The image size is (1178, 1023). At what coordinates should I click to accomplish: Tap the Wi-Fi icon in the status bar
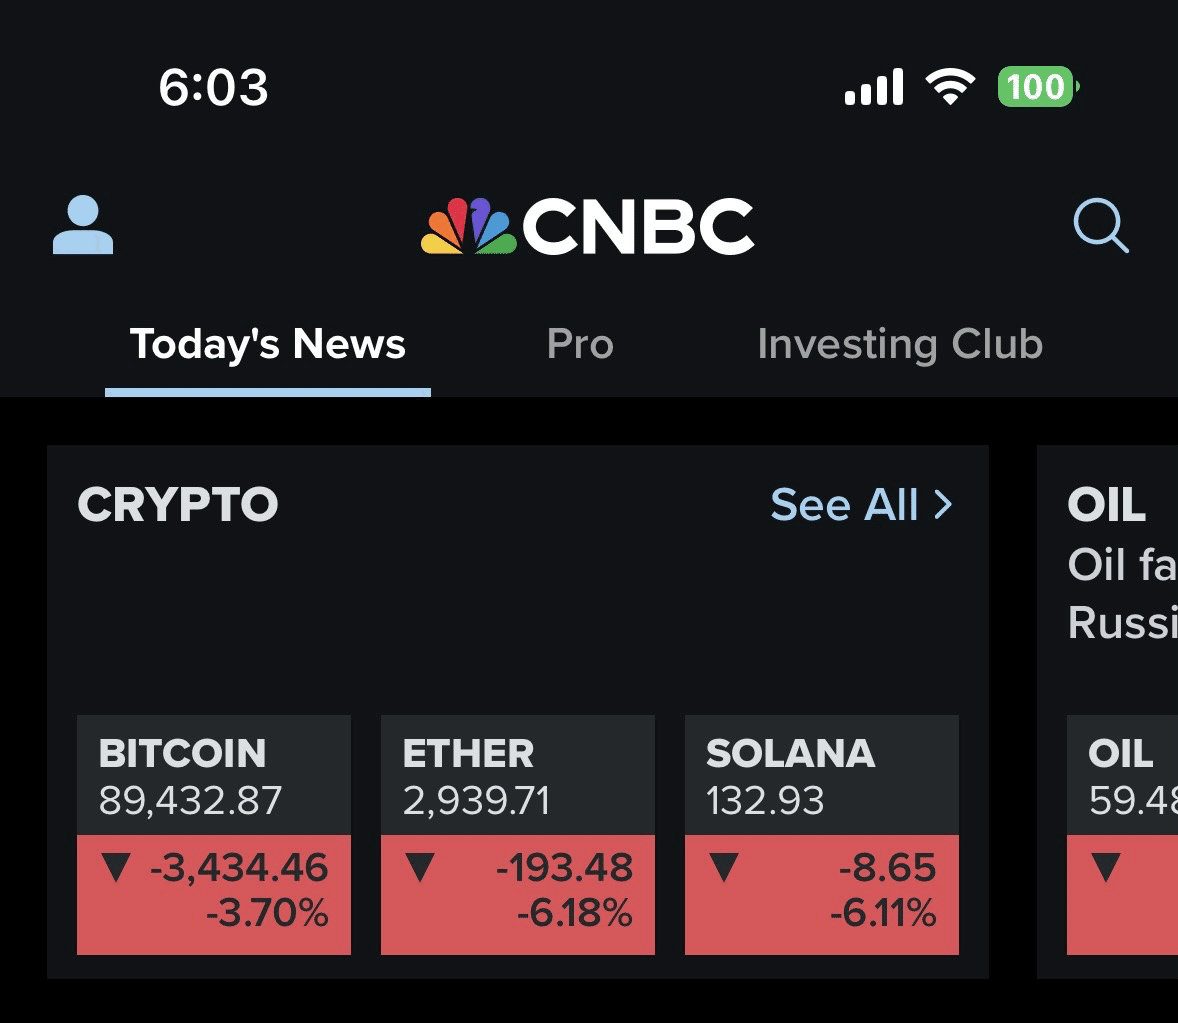951,87
